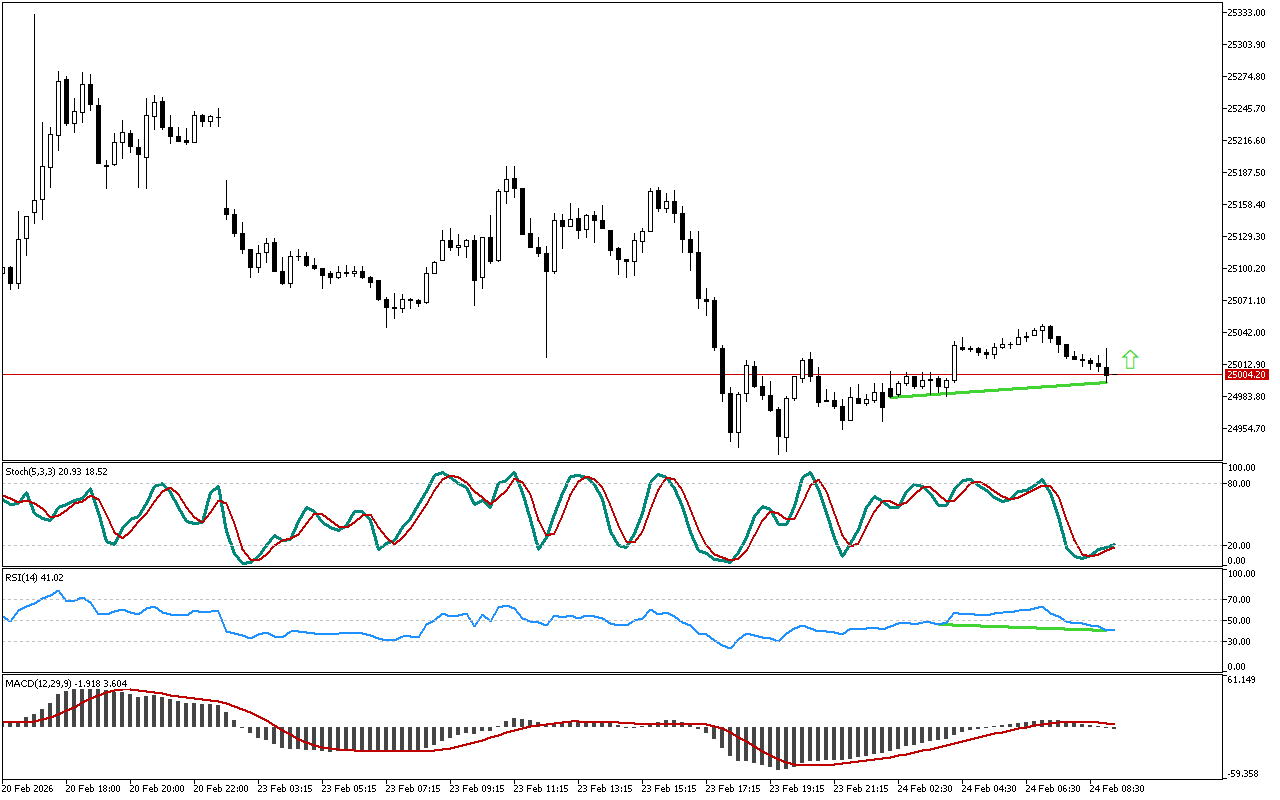Image resolution: width=1280 pixels, height=800 pixels.
Task: Click the MACD 61.149 scale label
Action: point(1243,680)
